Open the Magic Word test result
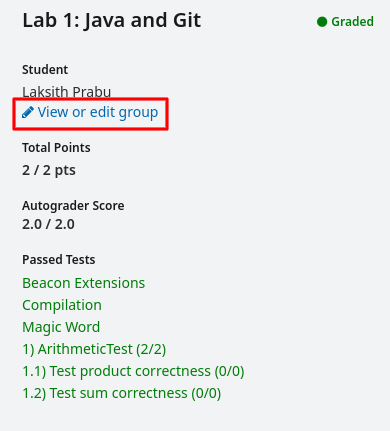The width and height of the screenshot is (390, 431). point(61,327)
